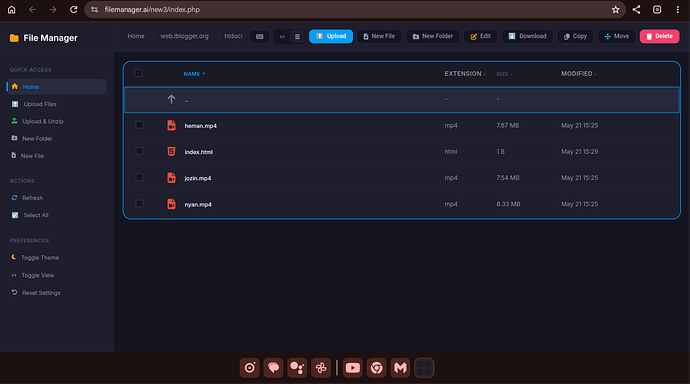Check the jozin.mp4 checkbox

point(139,177)
